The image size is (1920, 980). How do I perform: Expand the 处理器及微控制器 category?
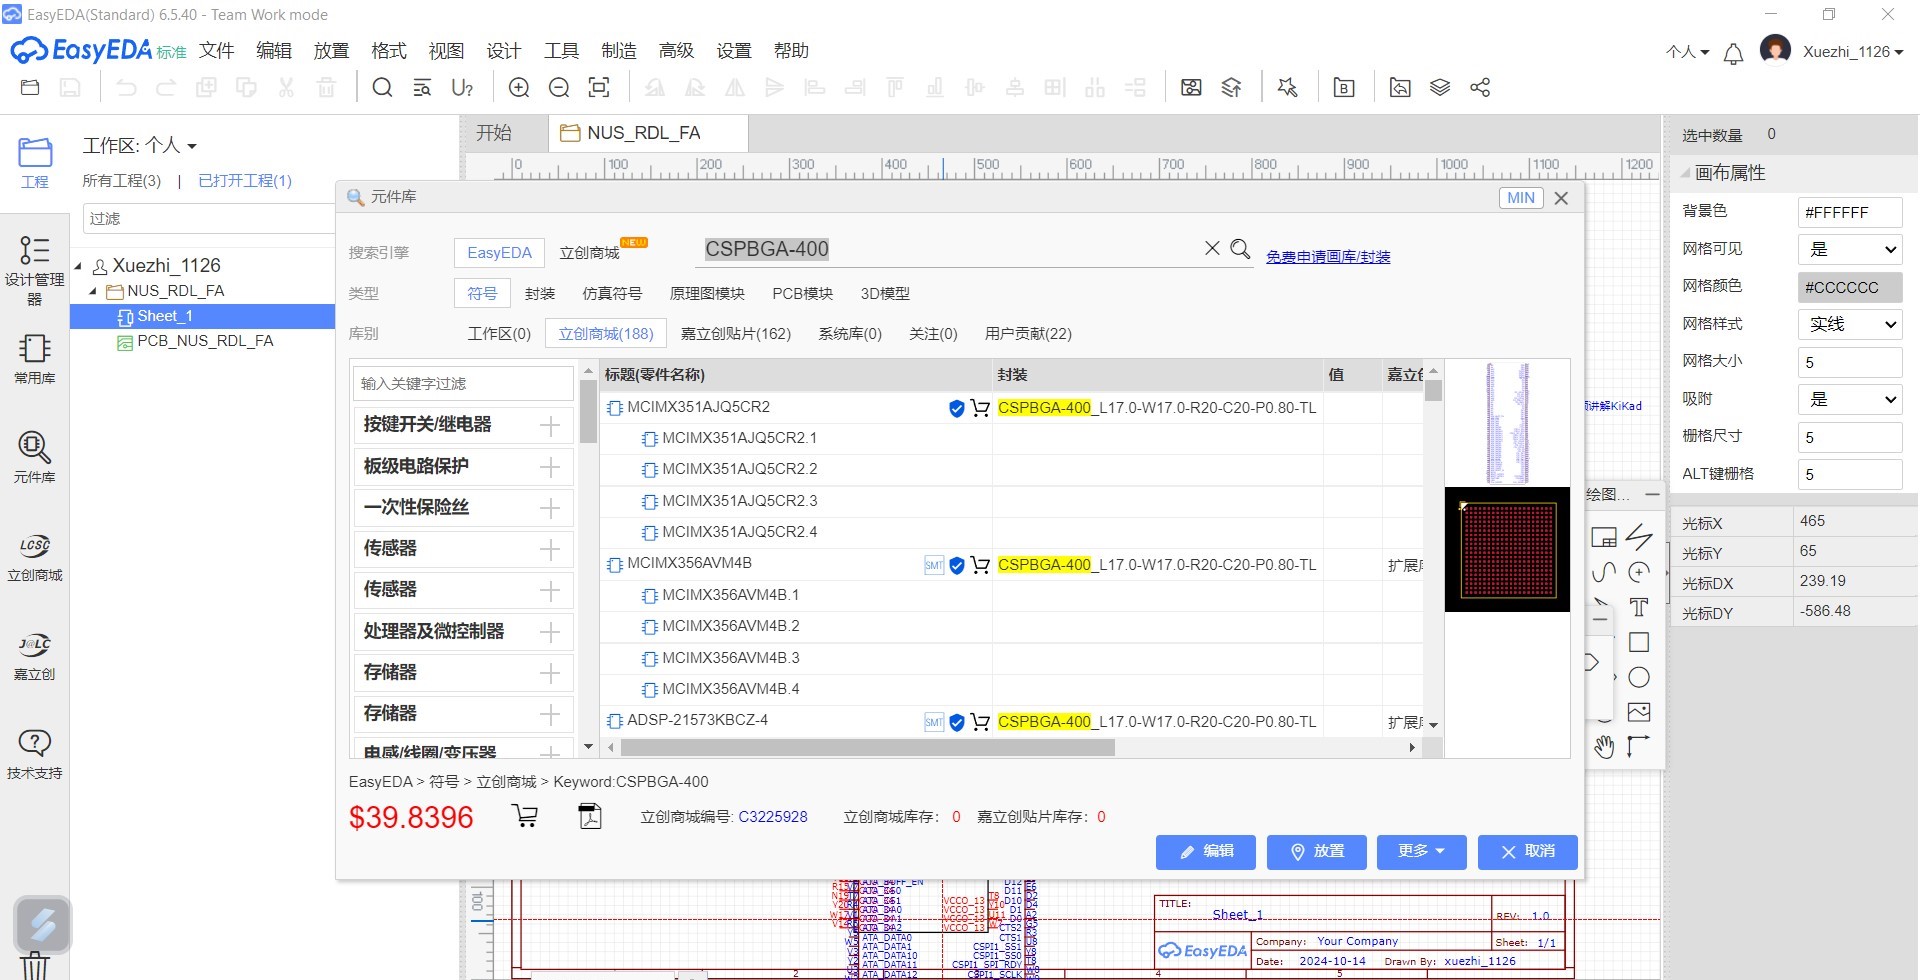(550, 632)
